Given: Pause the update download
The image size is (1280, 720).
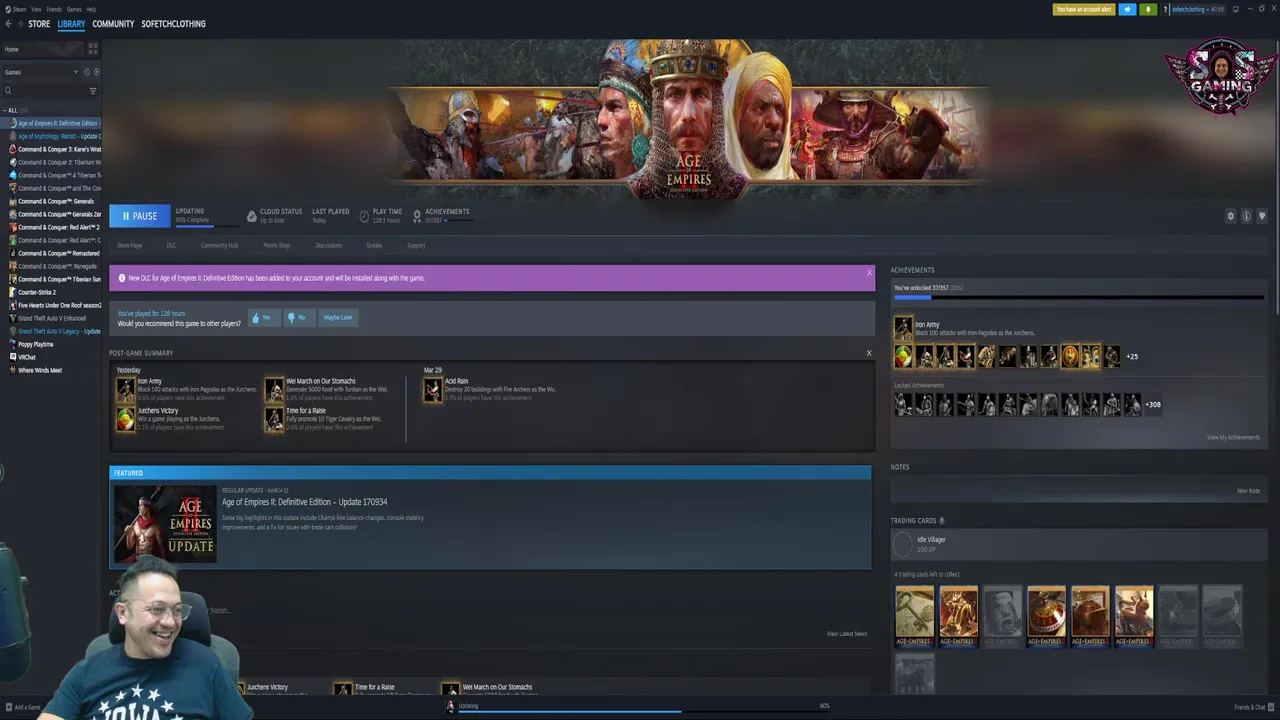Looking at the screenshot, I should coord(139,216).
